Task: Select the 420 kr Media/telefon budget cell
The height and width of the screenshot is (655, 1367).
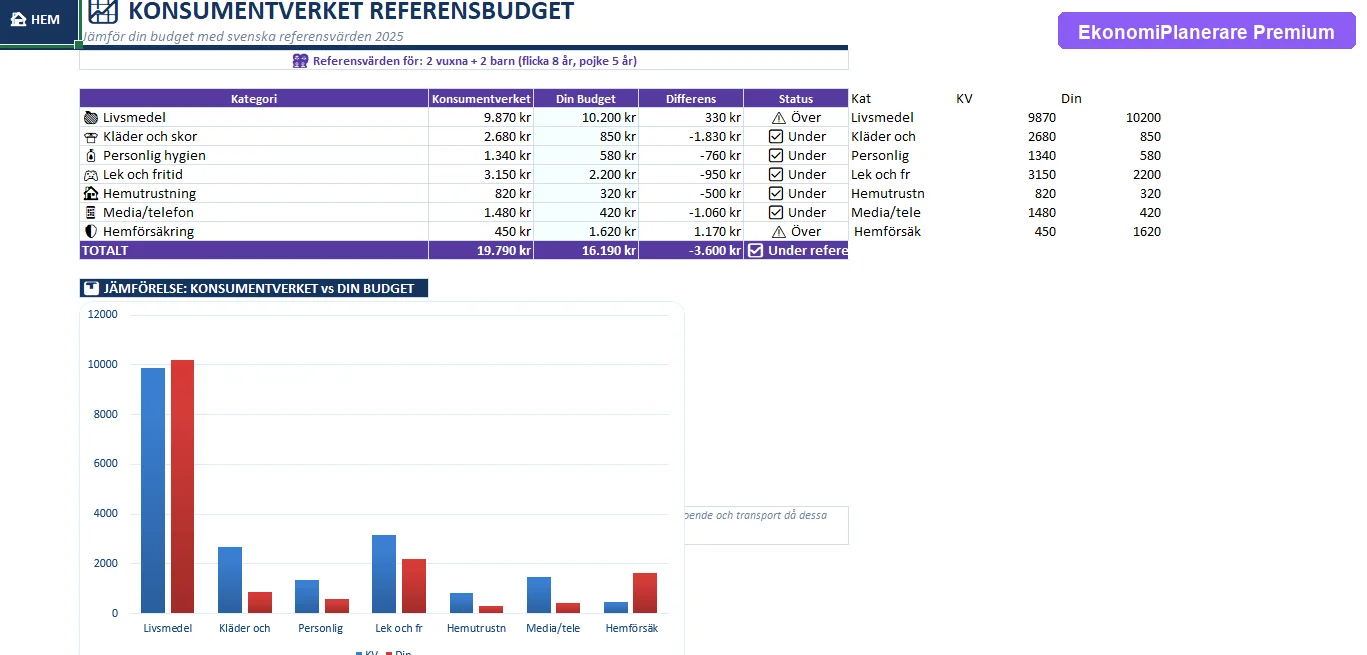Action: pyautogui.click(x=586, y=213)
